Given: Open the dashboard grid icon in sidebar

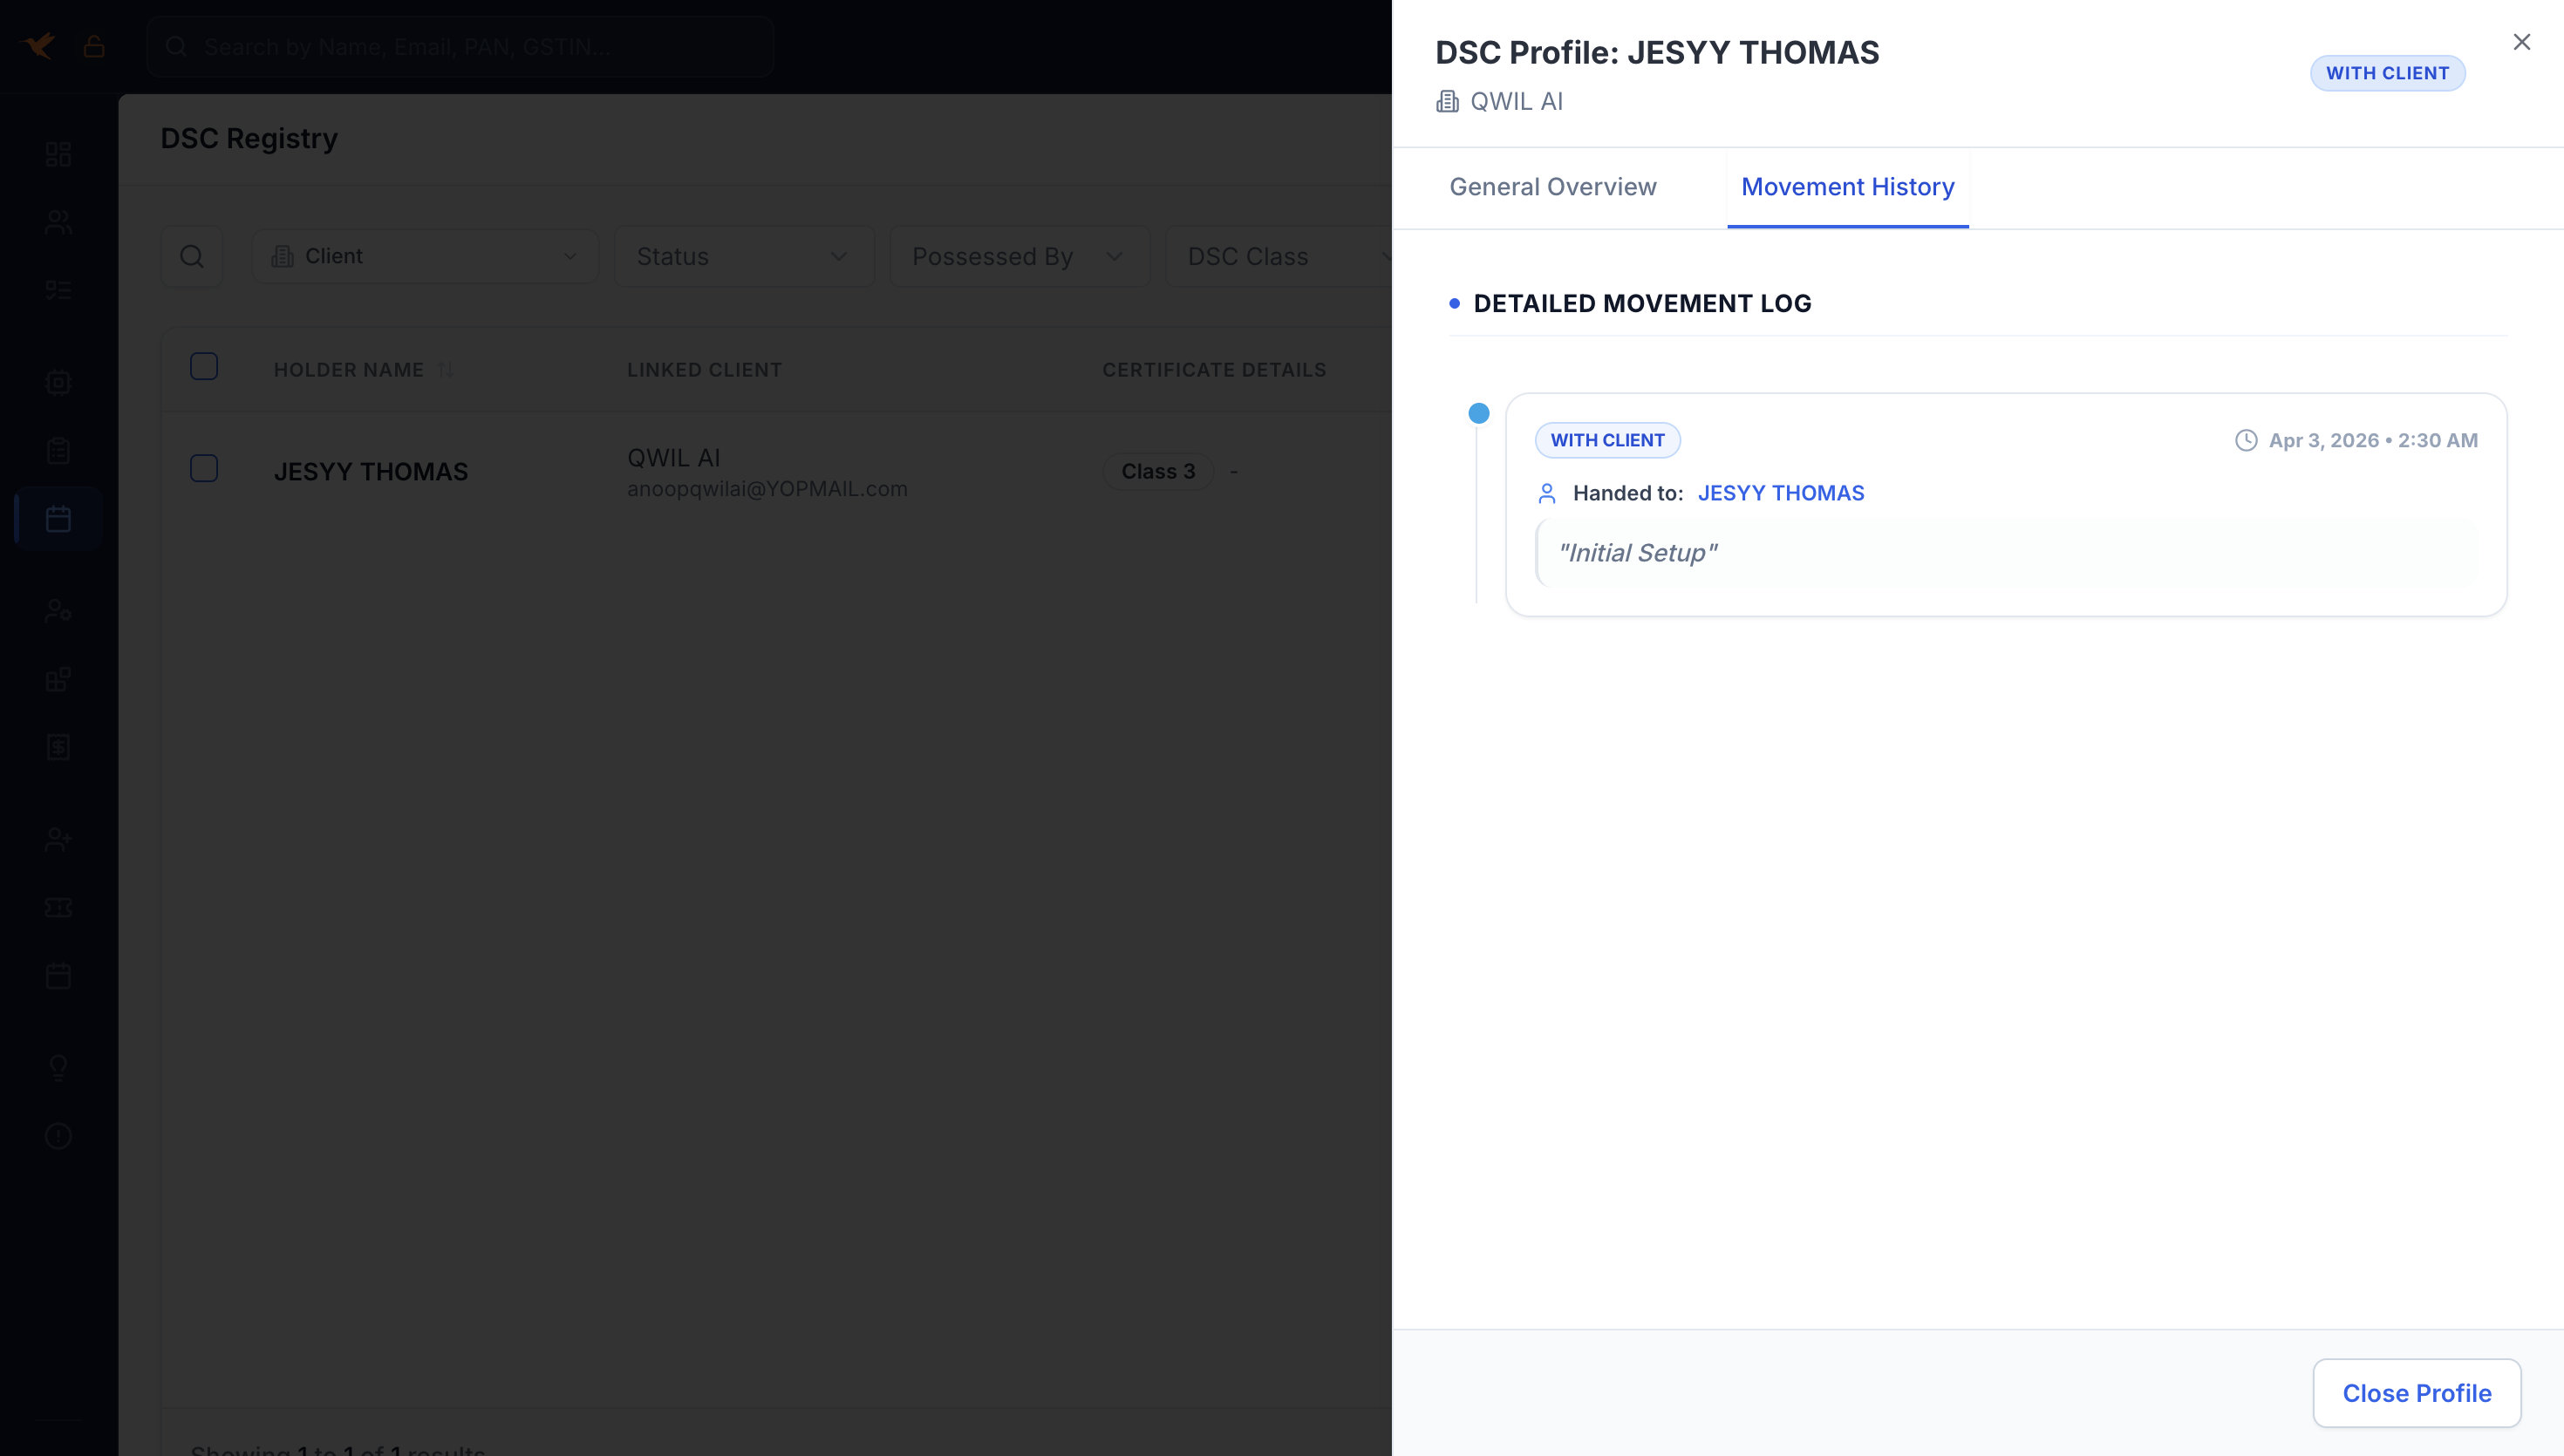Looking at the screenshot, I should coord(58,154).
